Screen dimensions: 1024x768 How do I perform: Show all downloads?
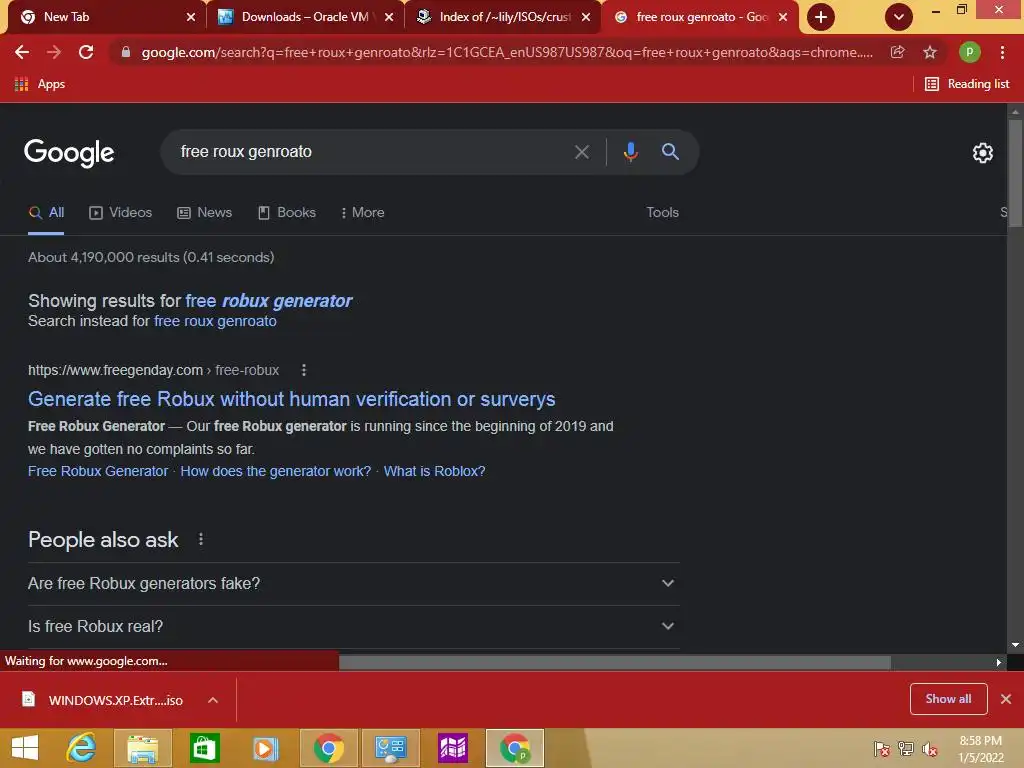tap(948, 699)
